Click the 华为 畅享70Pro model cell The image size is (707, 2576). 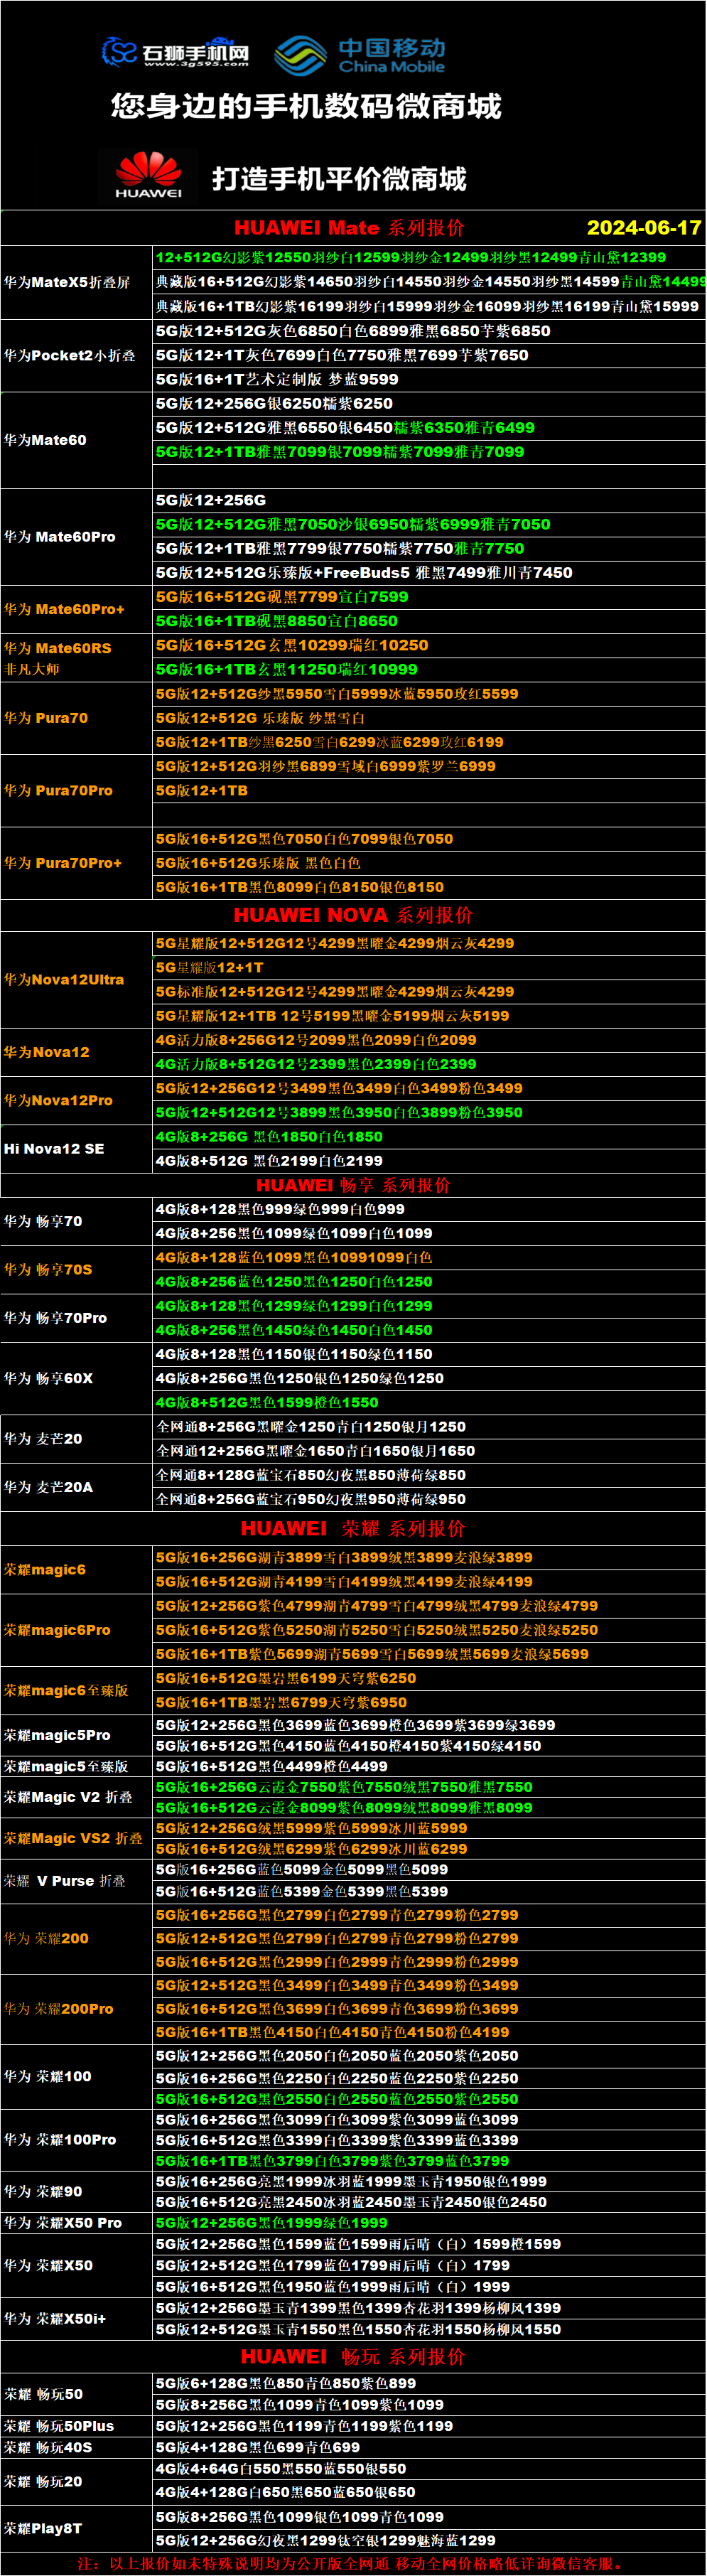tap(77, 1318)
